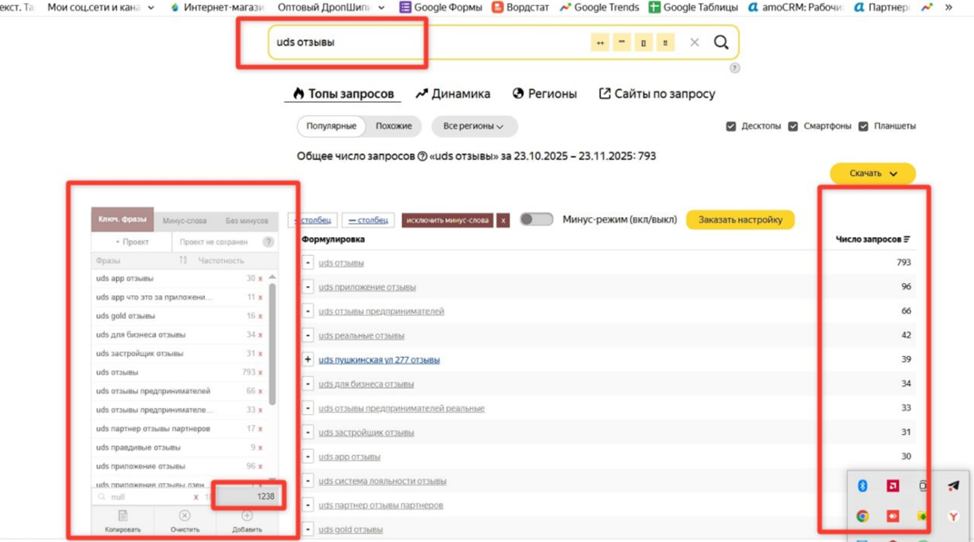Viewport: 974px width, 542px height.
Task: Toggle plus button for 'uds пушкинская ул 277 отзывы'
Action: [x=307, y=359]
